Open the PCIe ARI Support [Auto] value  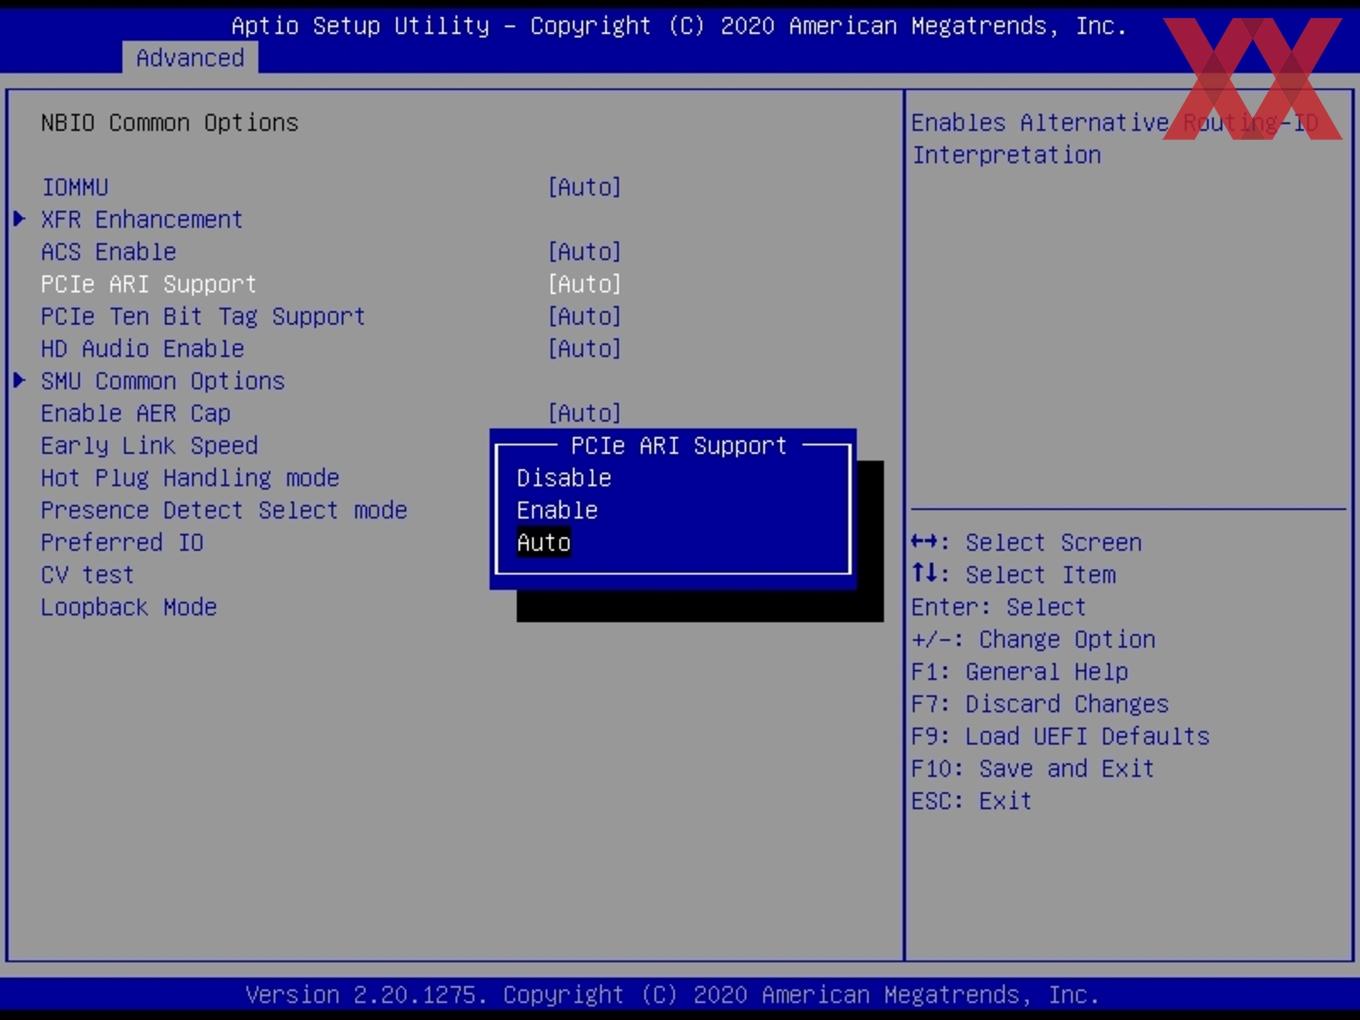[x=585, y=284]
